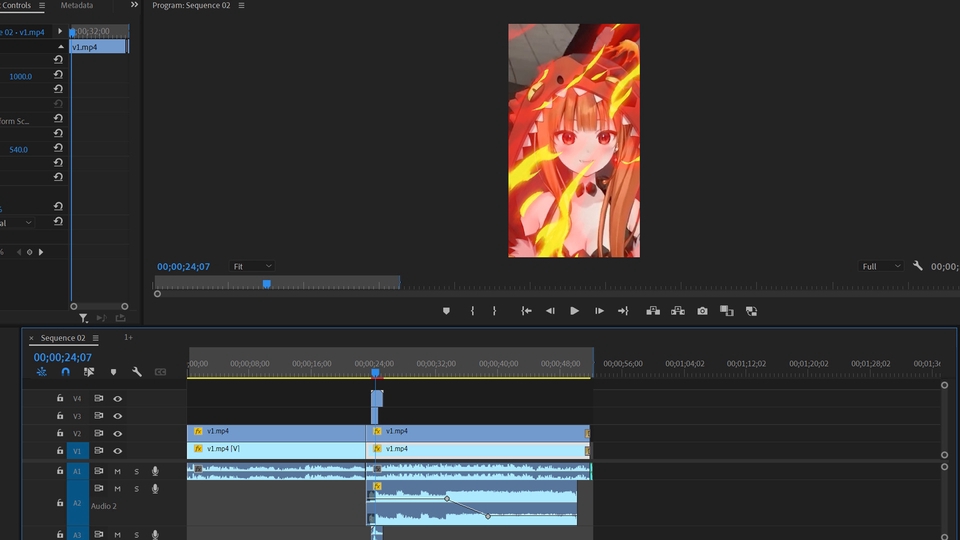Screen dimensions: 960x540
Task: Click the Mark Out button
Action: [x=494, y=311]
